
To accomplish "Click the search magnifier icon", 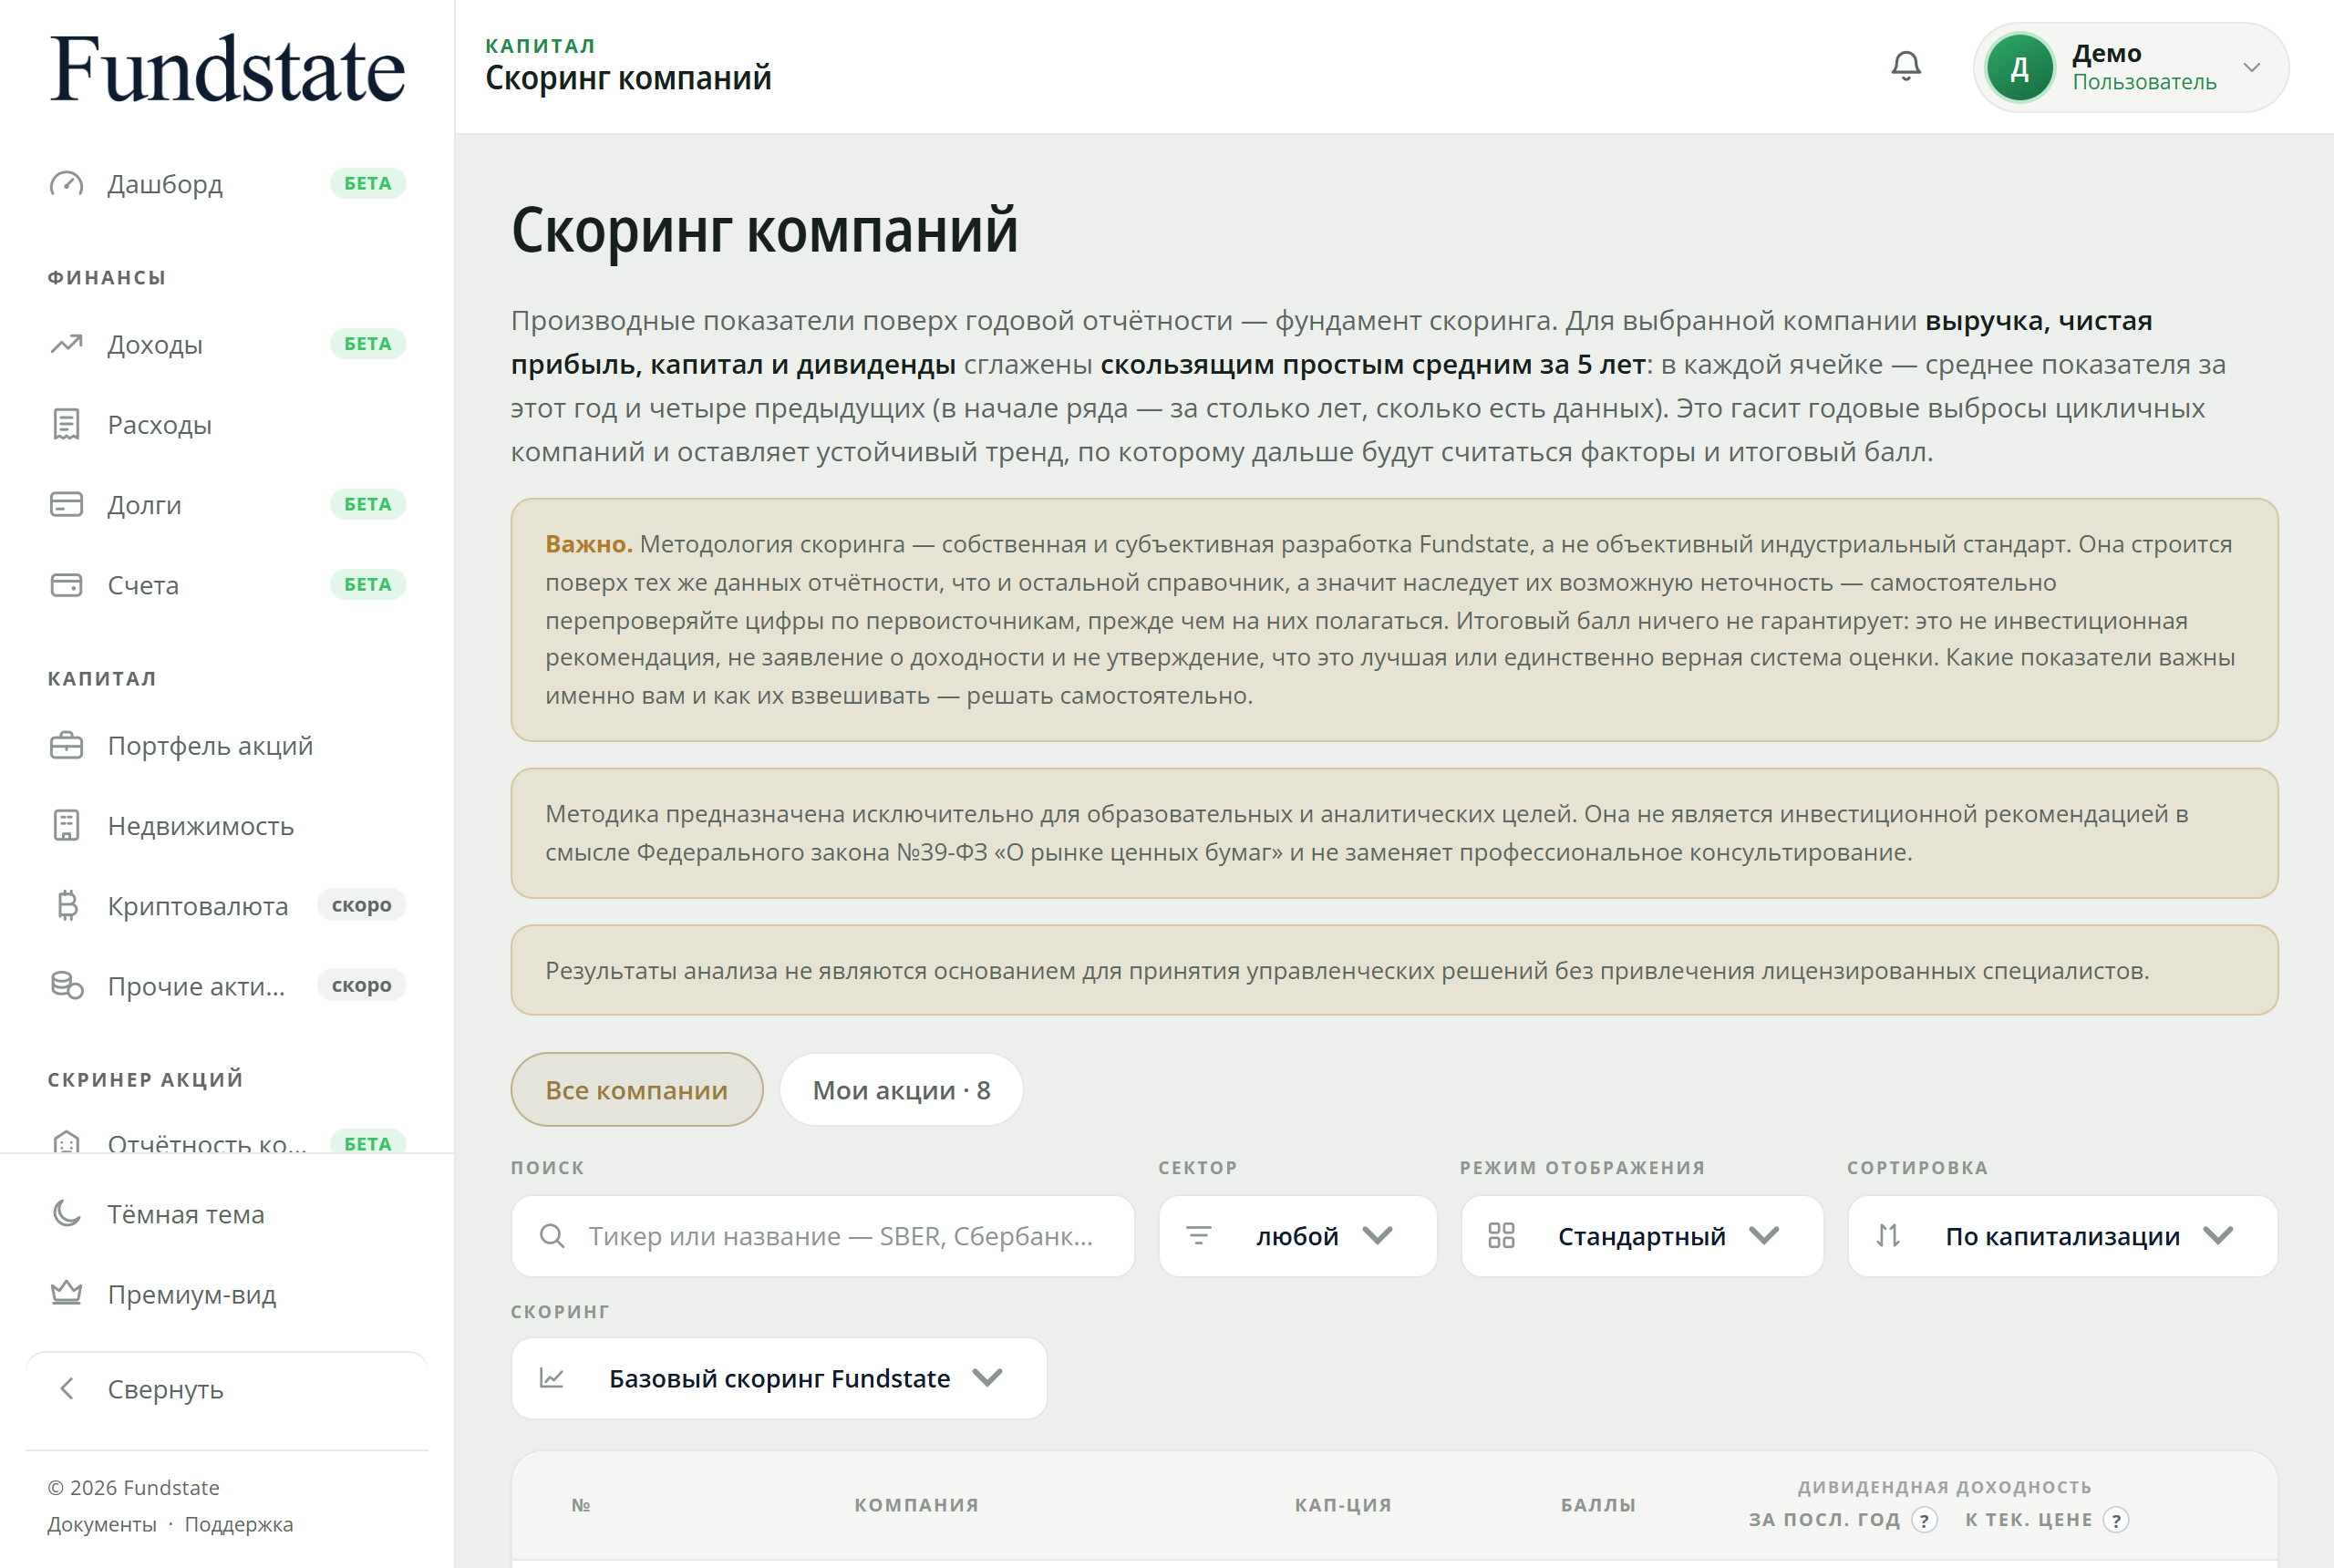I will (x=552, y=1236).
